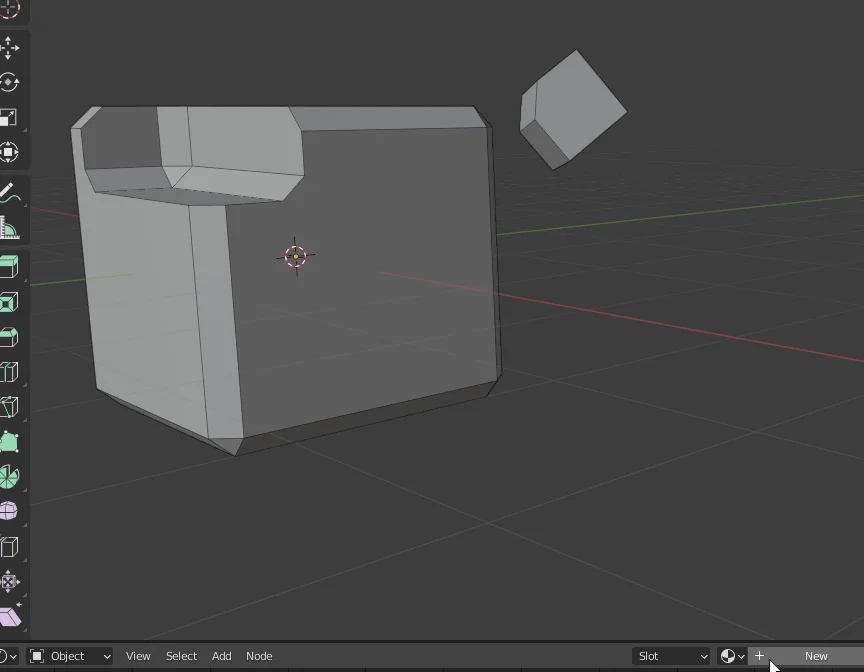Select the Move tool in the toolbar
Image resolution: width=864 pixels, height=672 pixels.
(x=12, y=48)
